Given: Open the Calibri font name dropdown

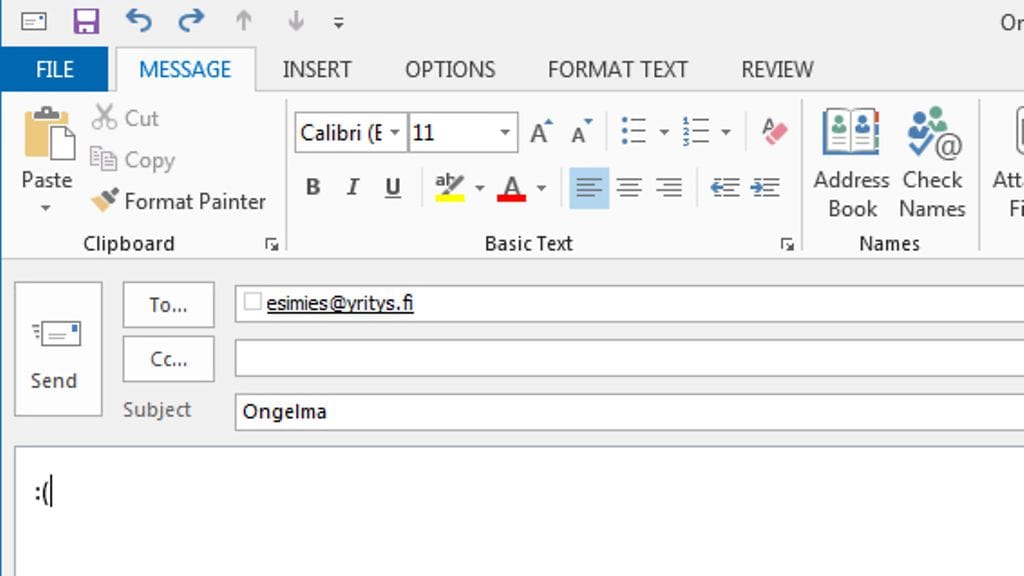Looking at the screenshot, I should (395, 132).
